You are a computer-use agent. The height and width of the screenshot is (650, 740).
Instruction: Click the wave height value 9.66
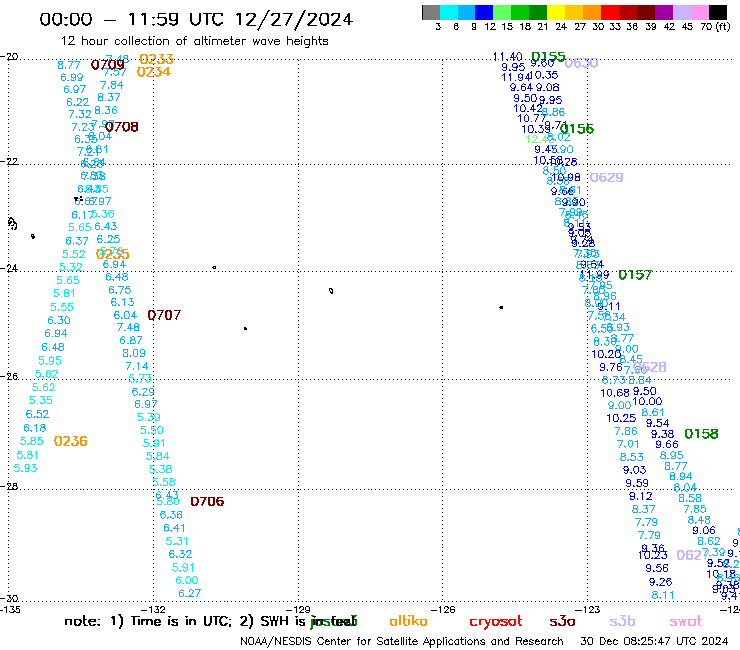(x=667, y=444)
